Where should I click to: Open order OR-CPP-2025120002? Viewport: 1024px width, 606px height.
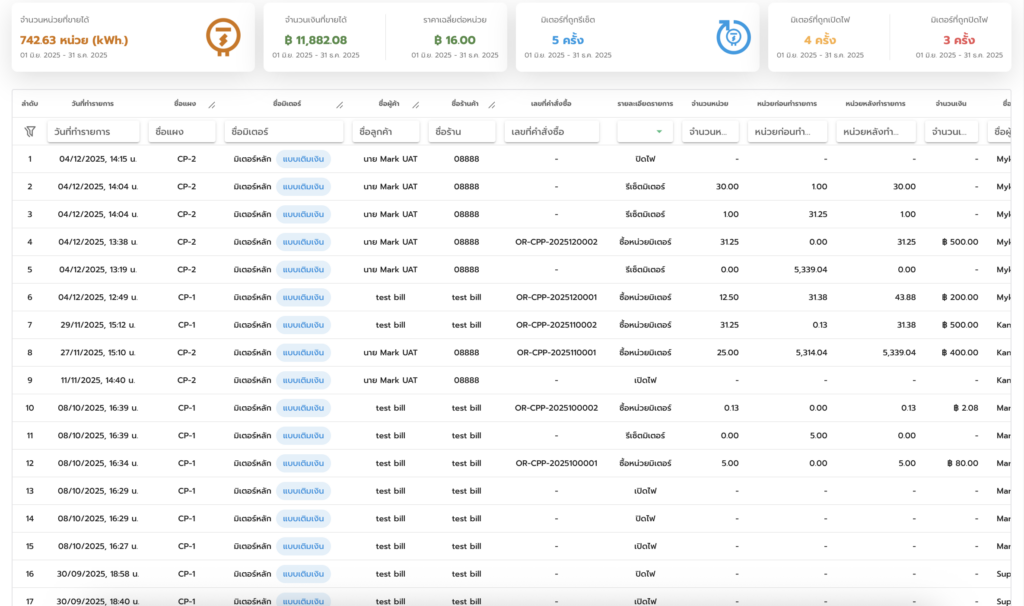[x=556, y=242]
